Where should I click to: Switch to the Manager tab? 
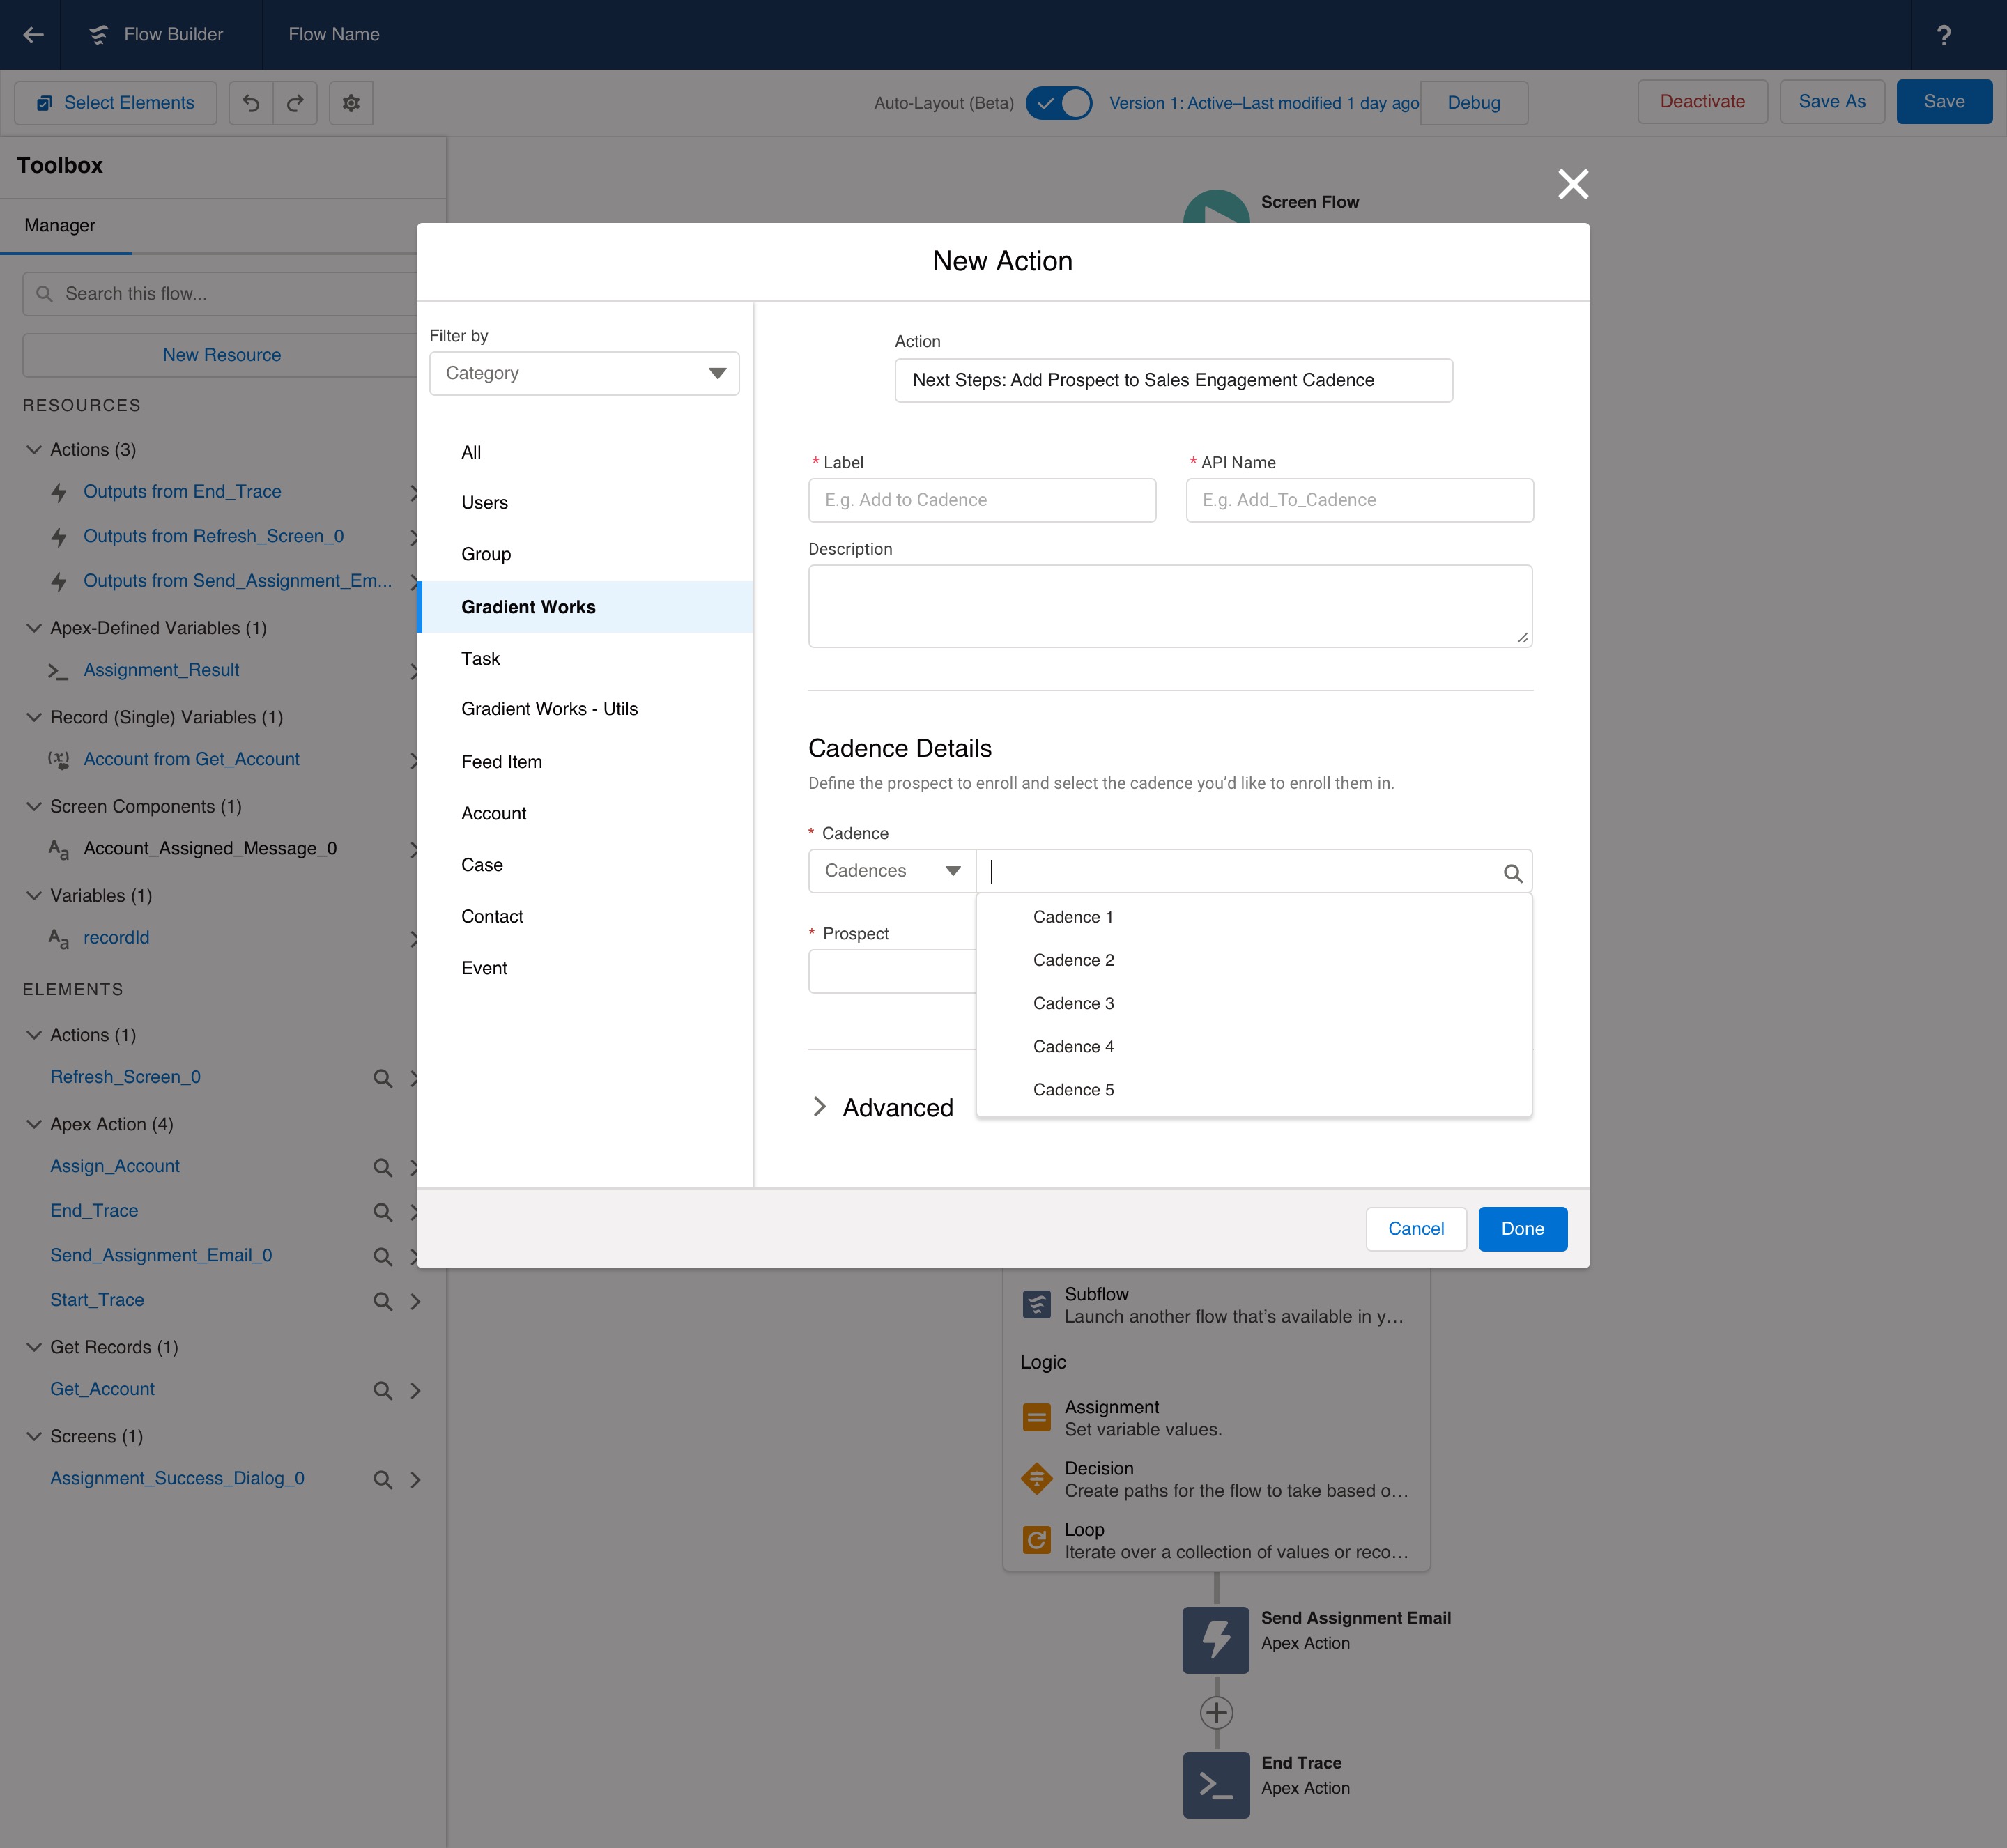(60, 225)
